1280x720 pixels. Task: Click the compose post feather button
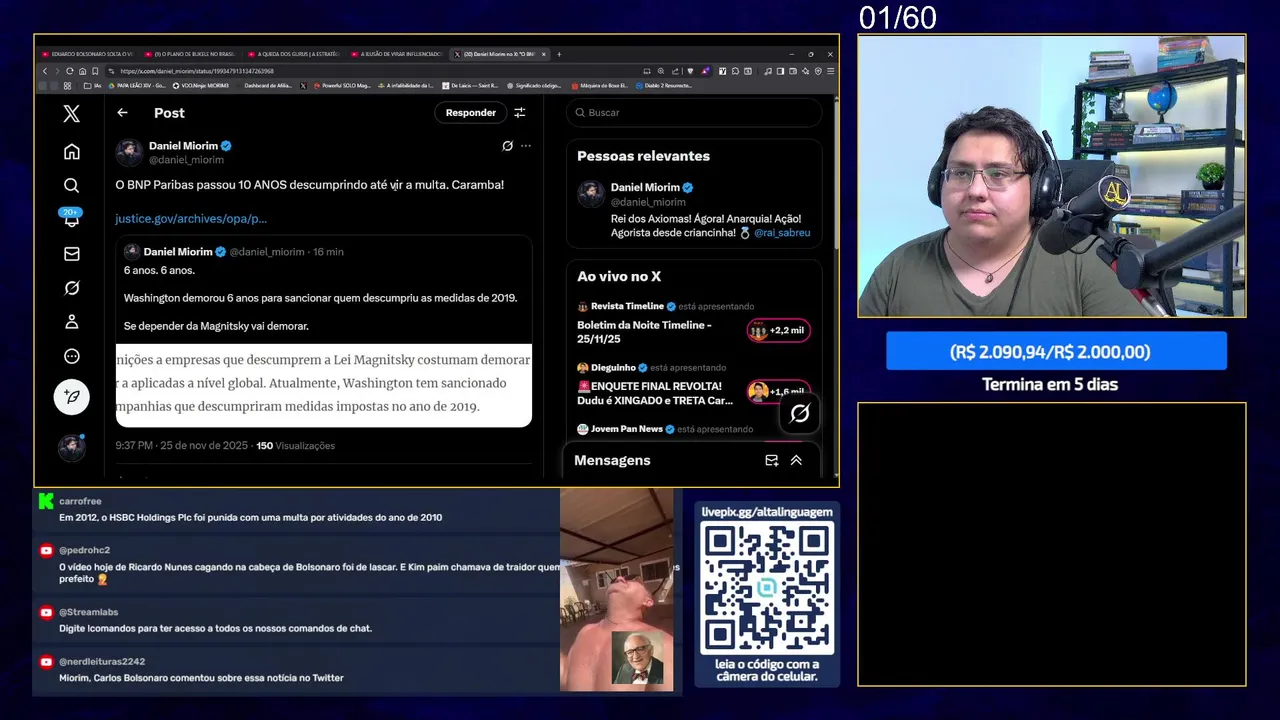tap(71, 397)
